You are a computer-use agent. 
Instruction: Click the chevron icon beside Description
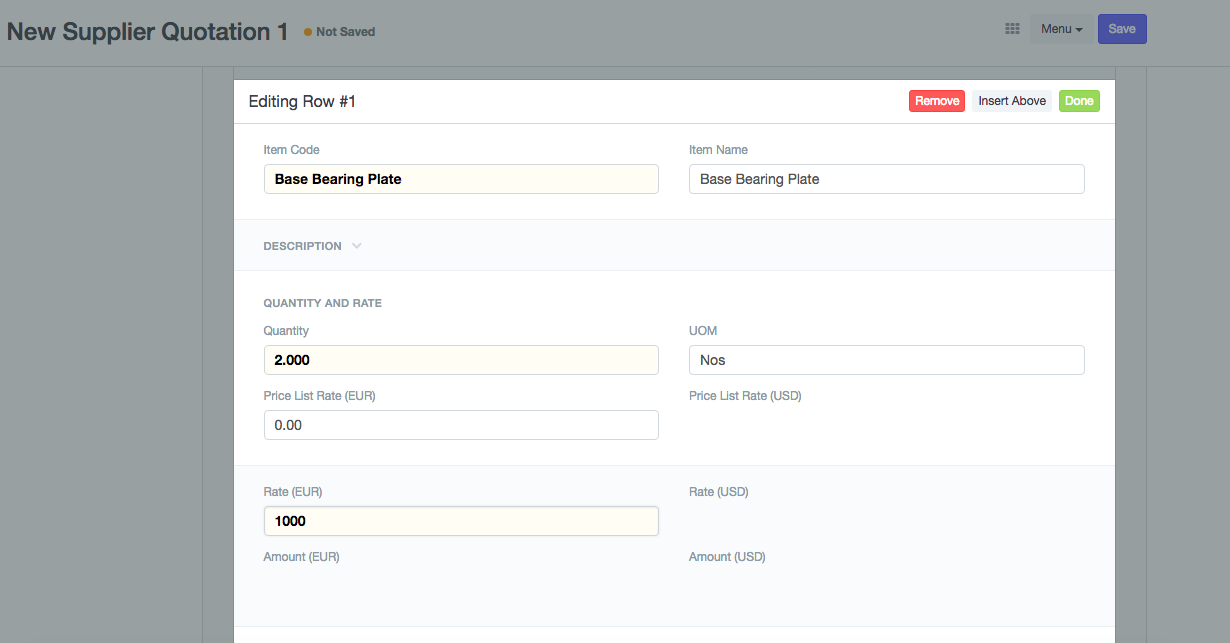[357, 246]
